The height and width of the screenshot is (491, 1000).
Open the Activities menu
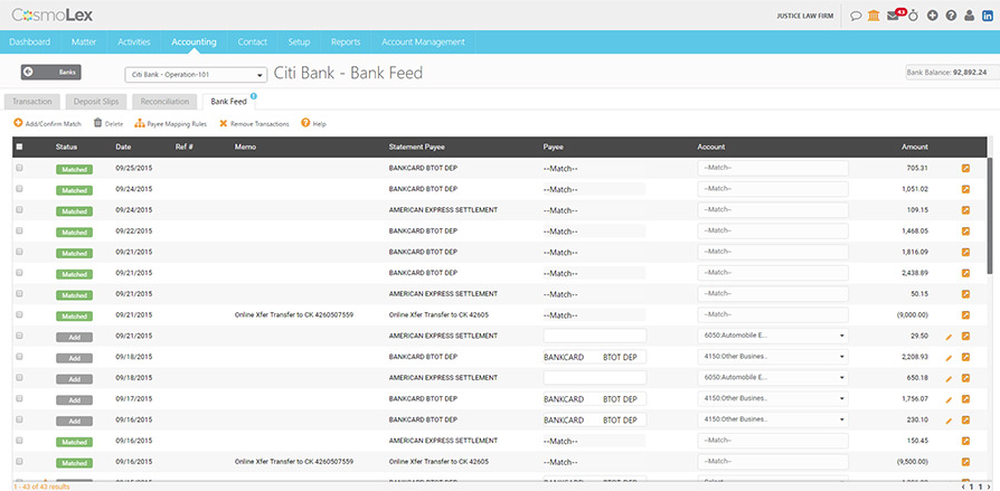tap(134, 42)
